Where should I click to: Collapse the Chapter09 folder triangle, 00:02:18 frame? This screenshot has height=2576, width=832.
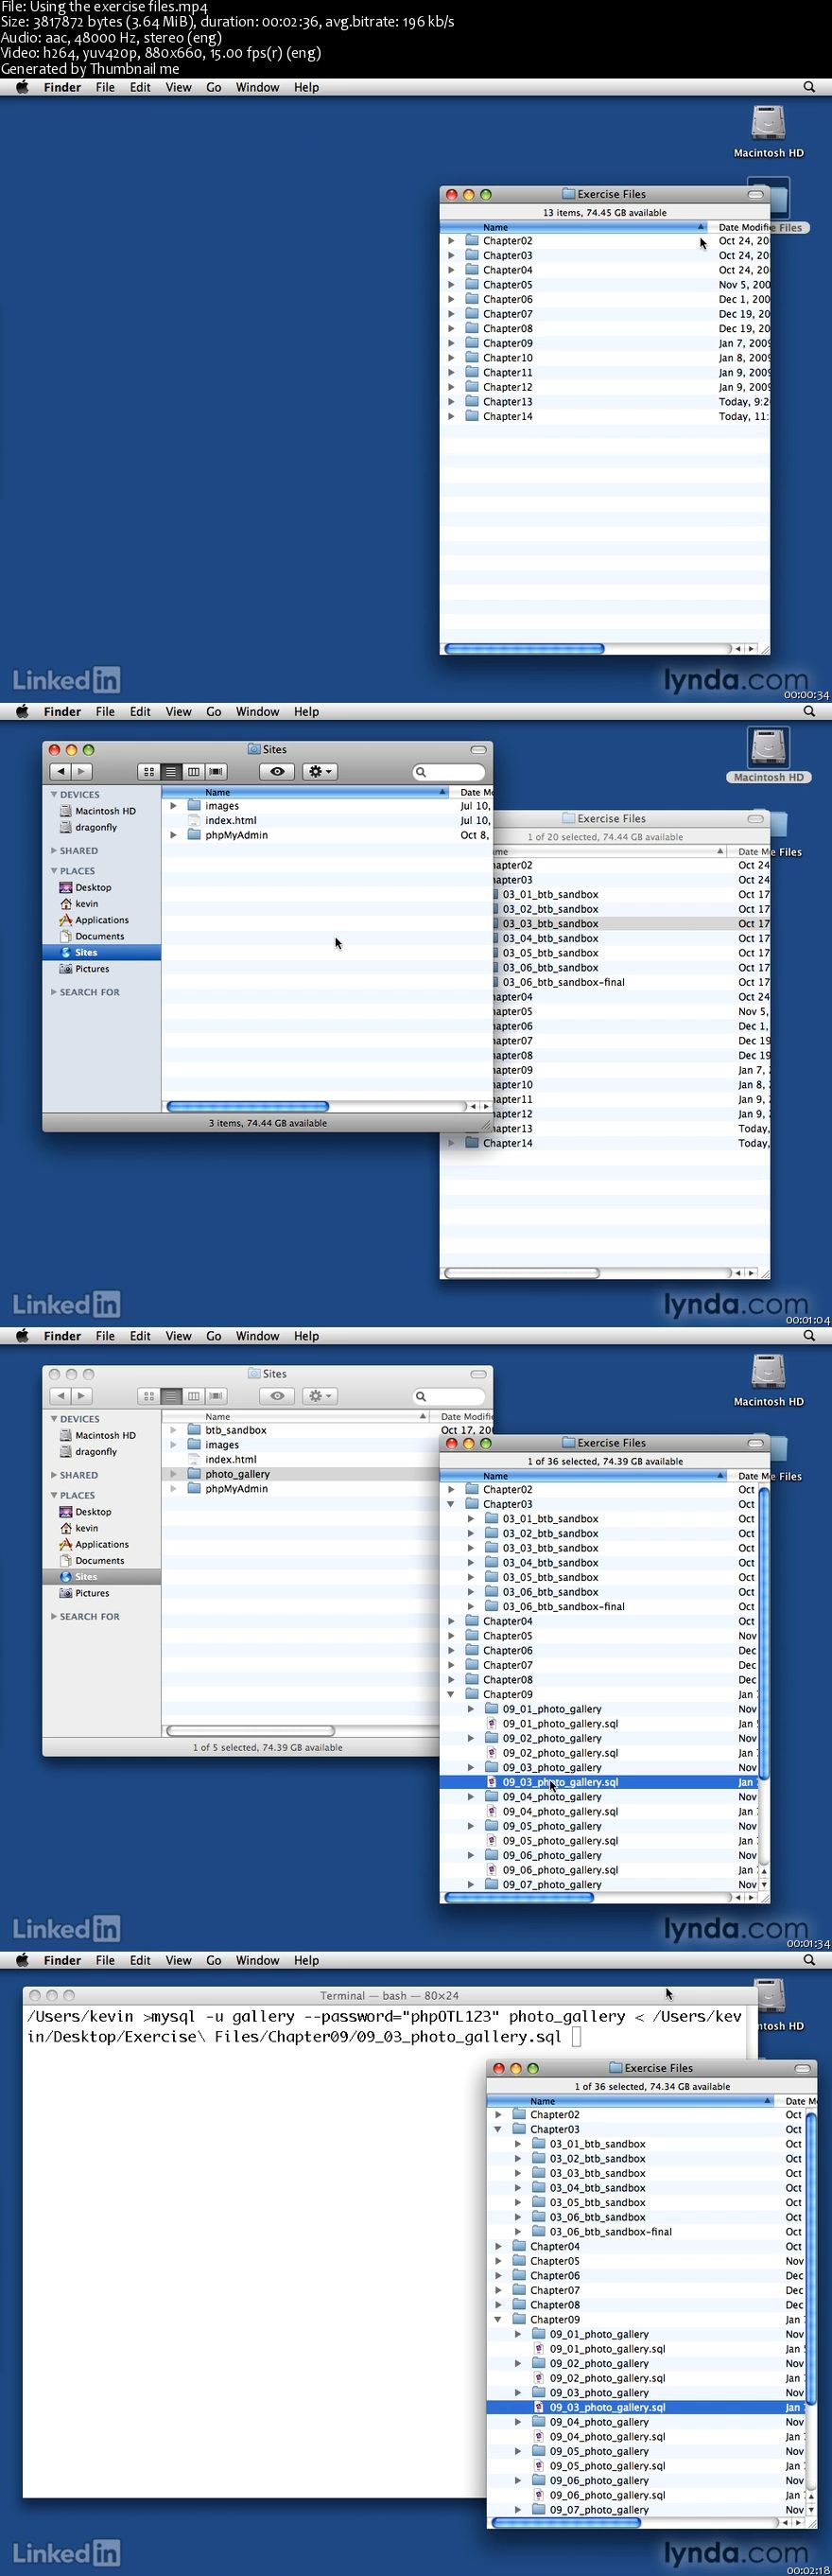coord(498,2319)
